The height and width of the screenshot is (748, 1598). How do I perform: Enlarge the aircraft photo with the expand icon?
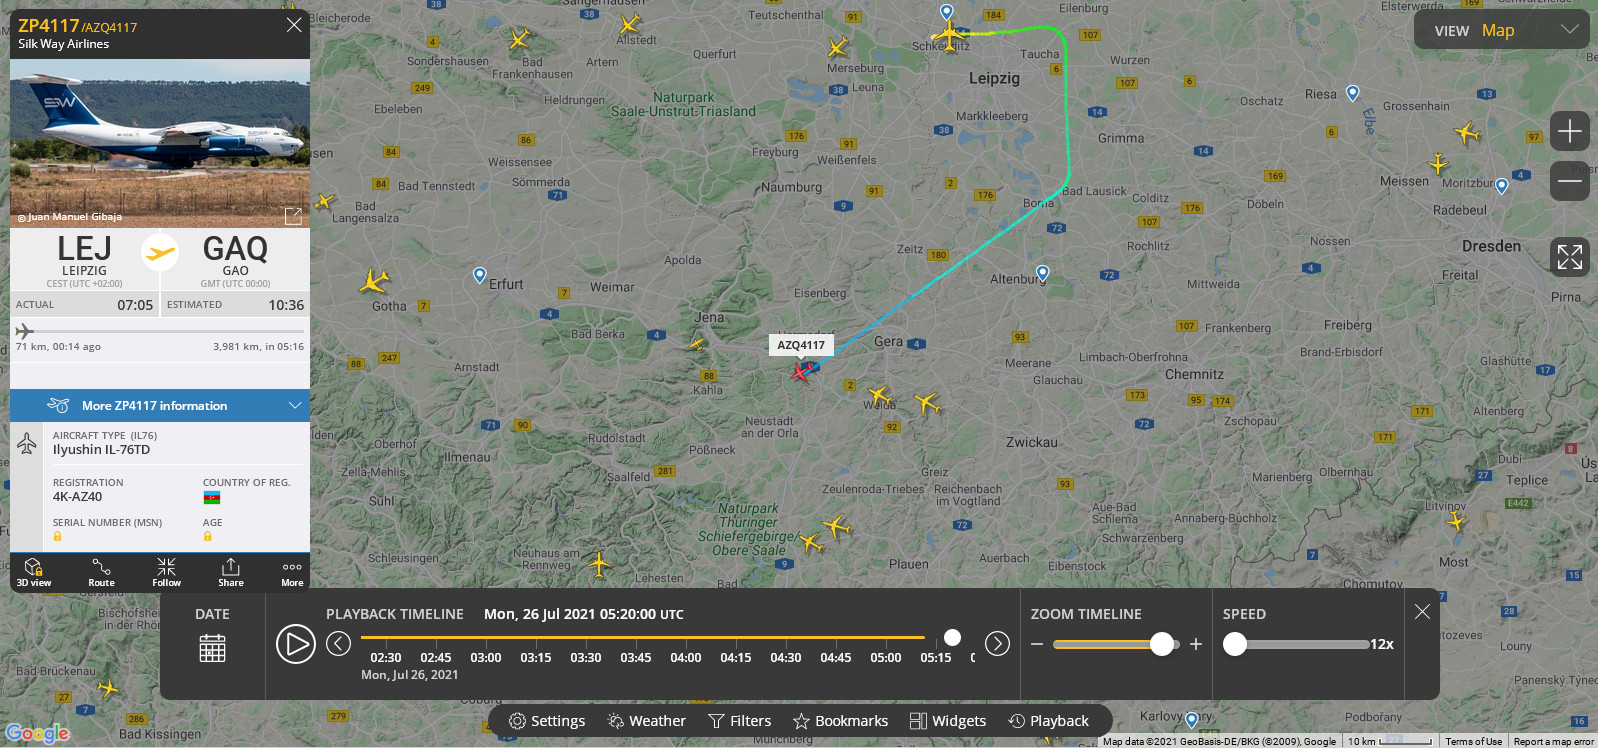(x=293, y=216)
